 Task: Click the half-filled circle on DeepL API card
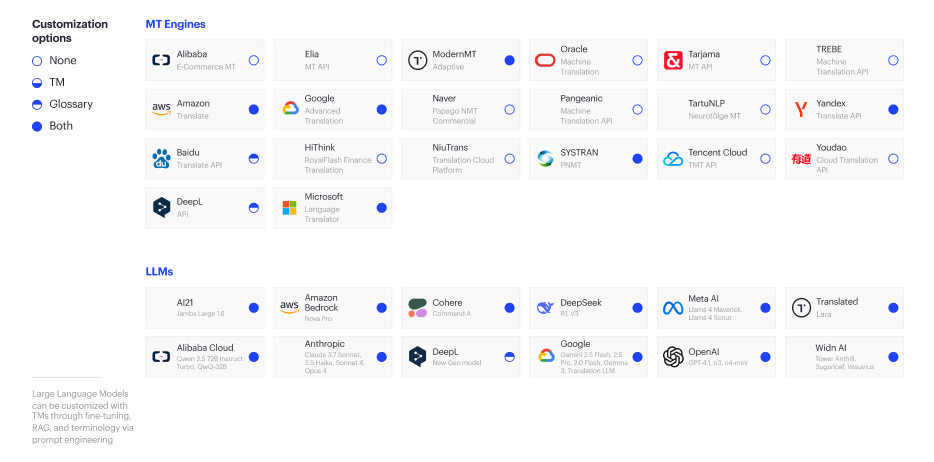coord(254,208)
